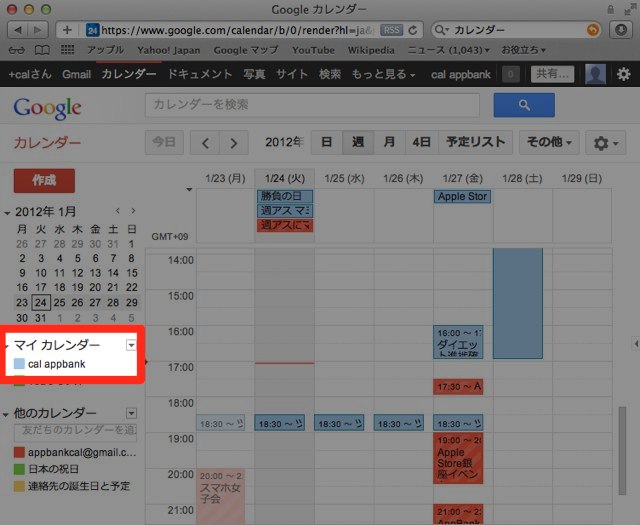Screen dimensions: 640x525
Task: Toggle appbankcal@gmail.c... calendar visibility
Action: click(x=19, y=452)
